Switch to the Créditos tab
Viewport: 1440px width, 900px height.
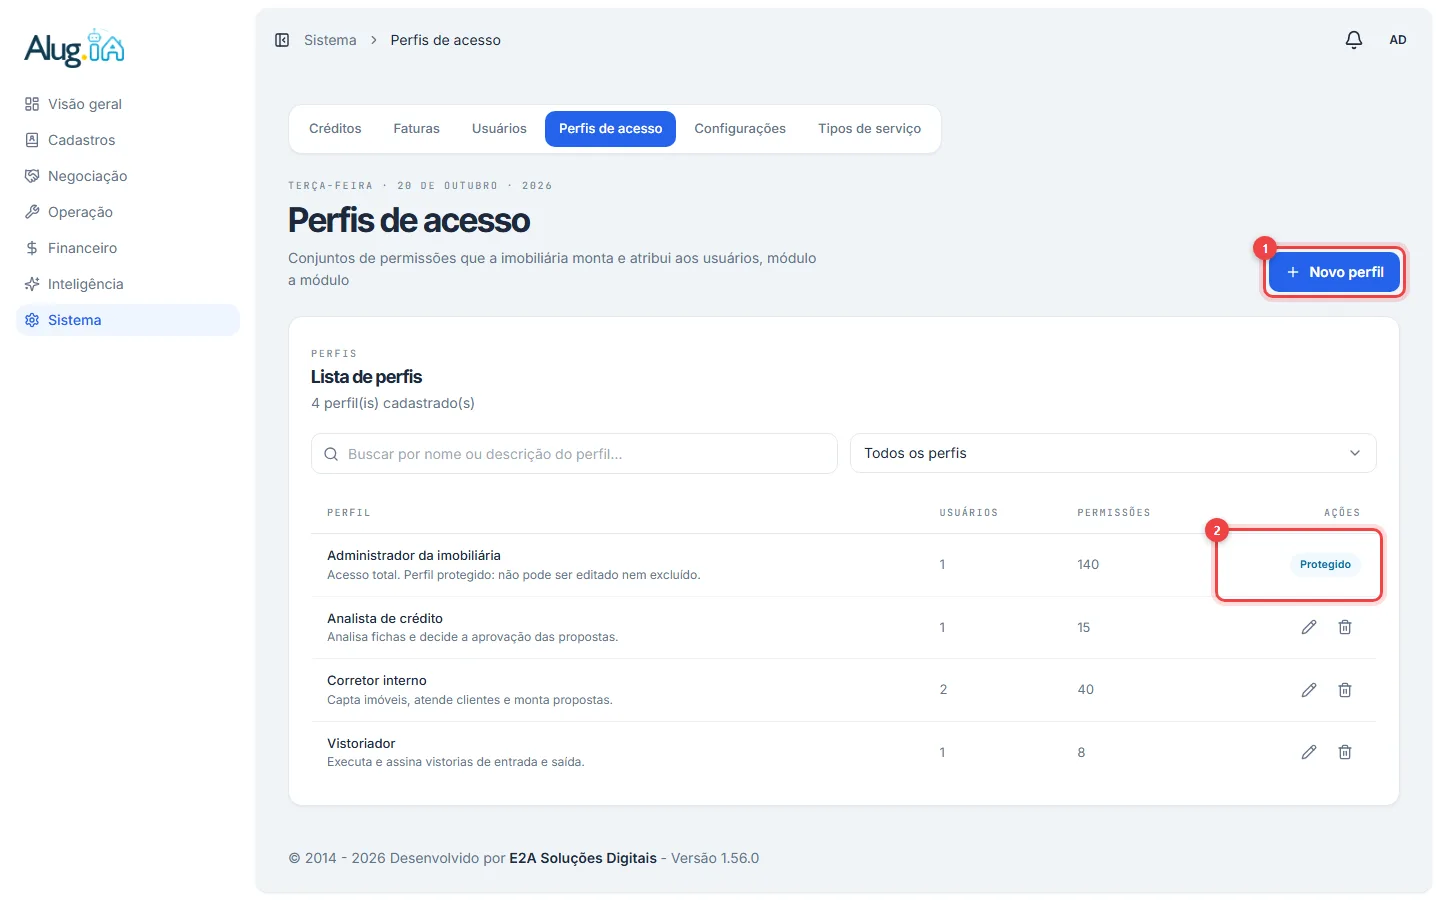(x=335, y=129)
